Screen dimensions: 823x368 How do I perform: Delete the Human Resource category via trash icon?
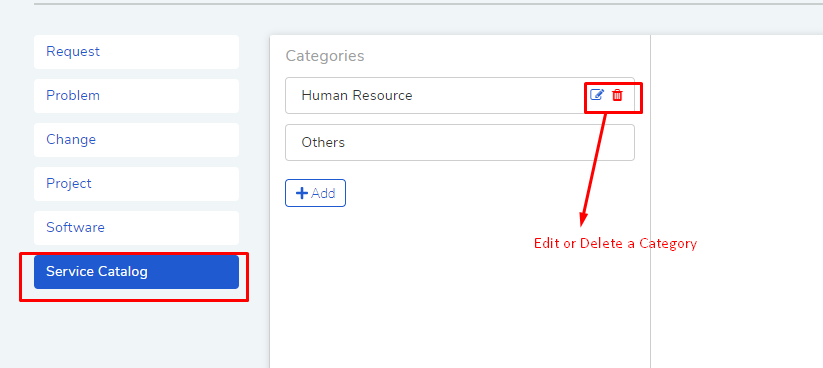click(x=618, y=95)
